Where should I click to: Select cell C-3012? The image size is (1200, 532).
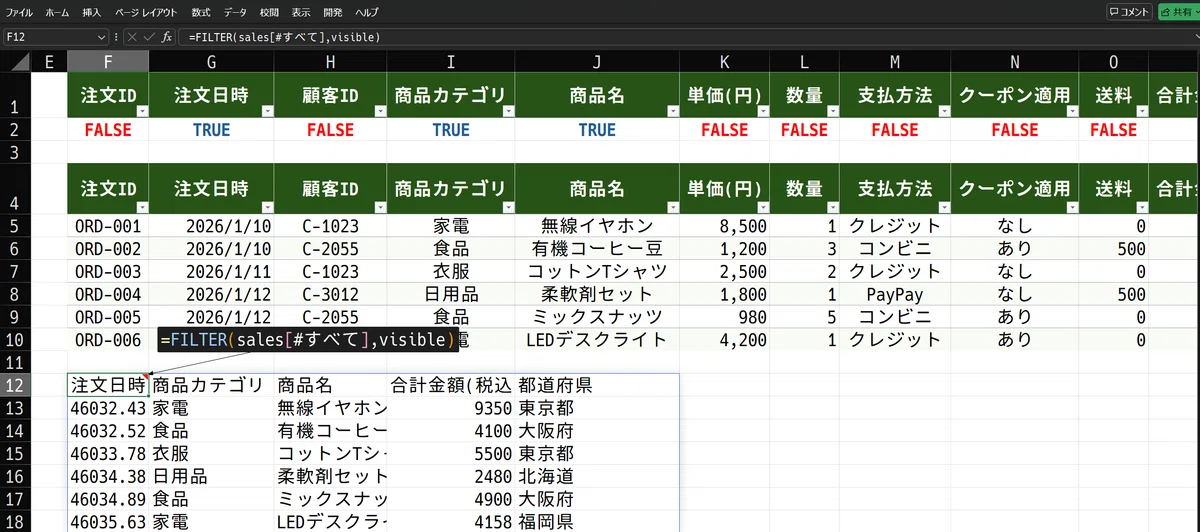tap(331, 295)
